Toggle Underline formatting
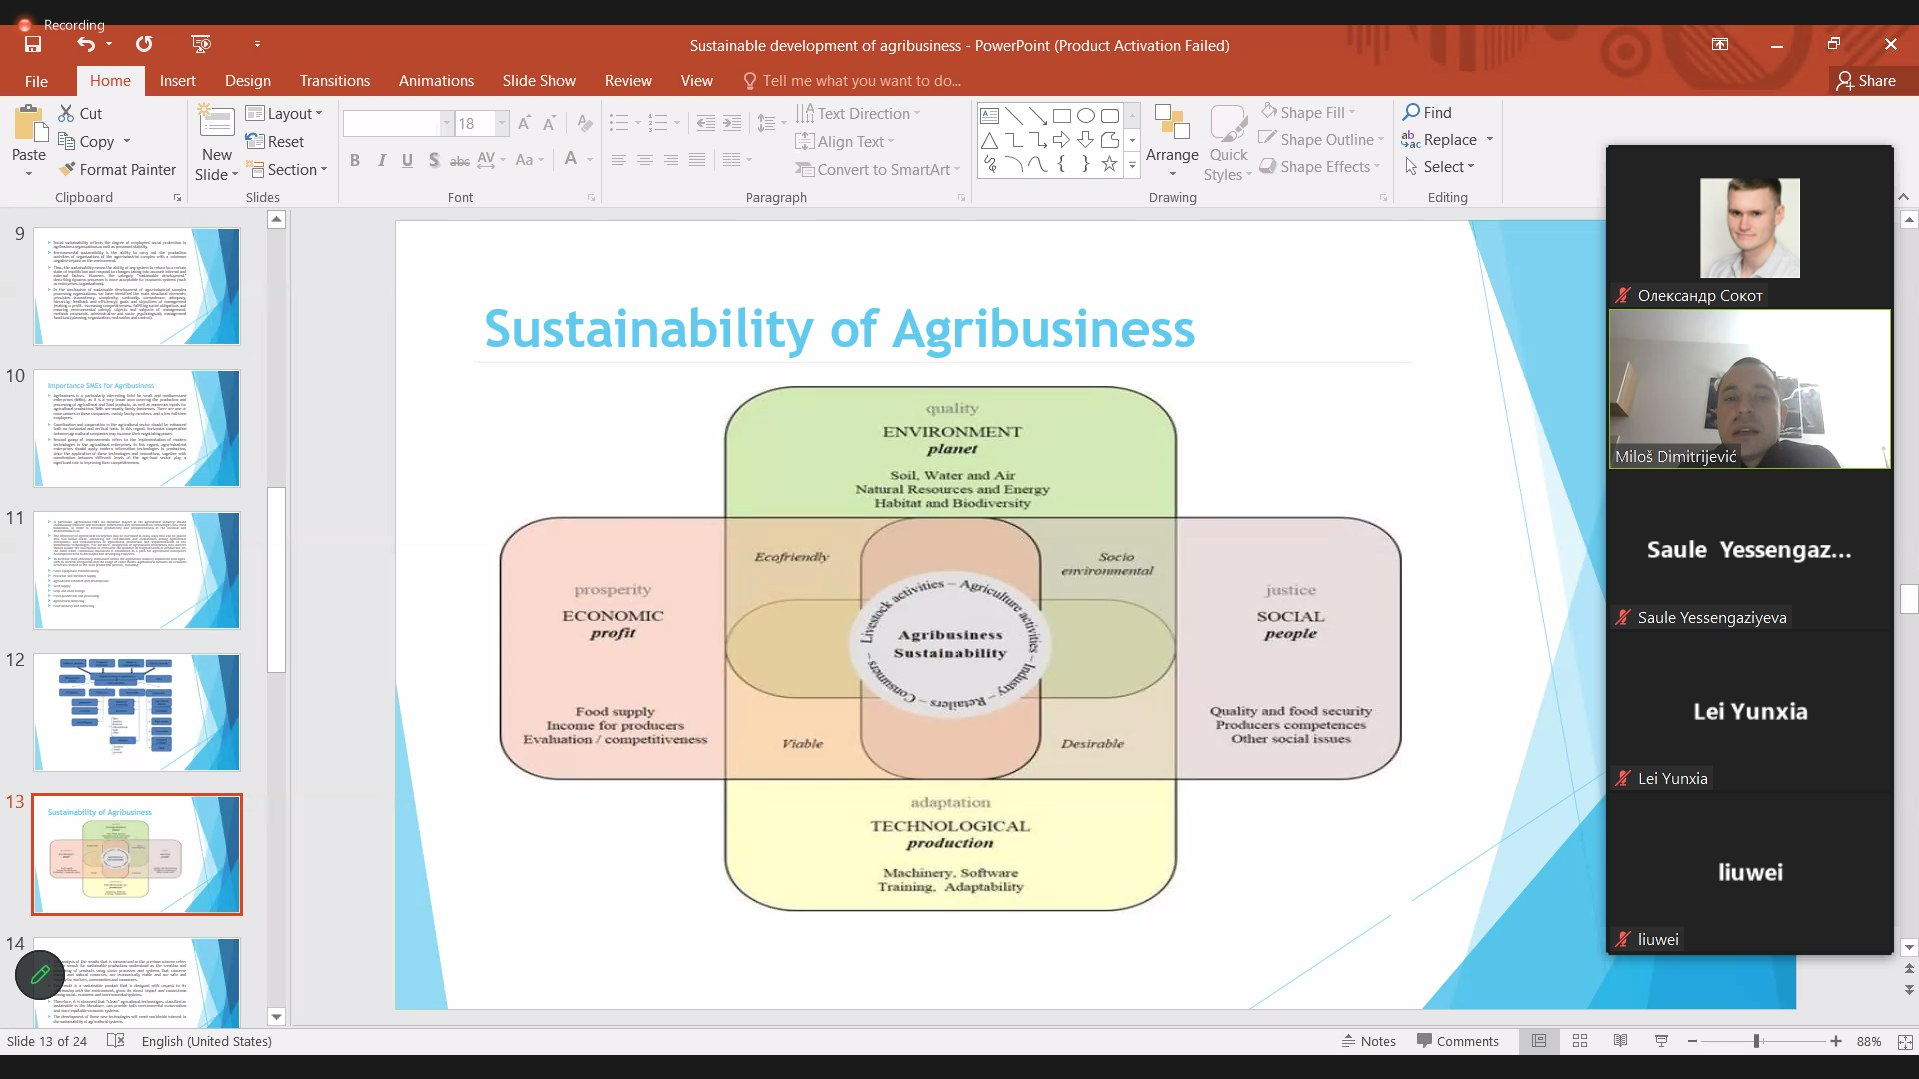Image resolution: width=1919 pixels, height=1079 pixels. 407,160
